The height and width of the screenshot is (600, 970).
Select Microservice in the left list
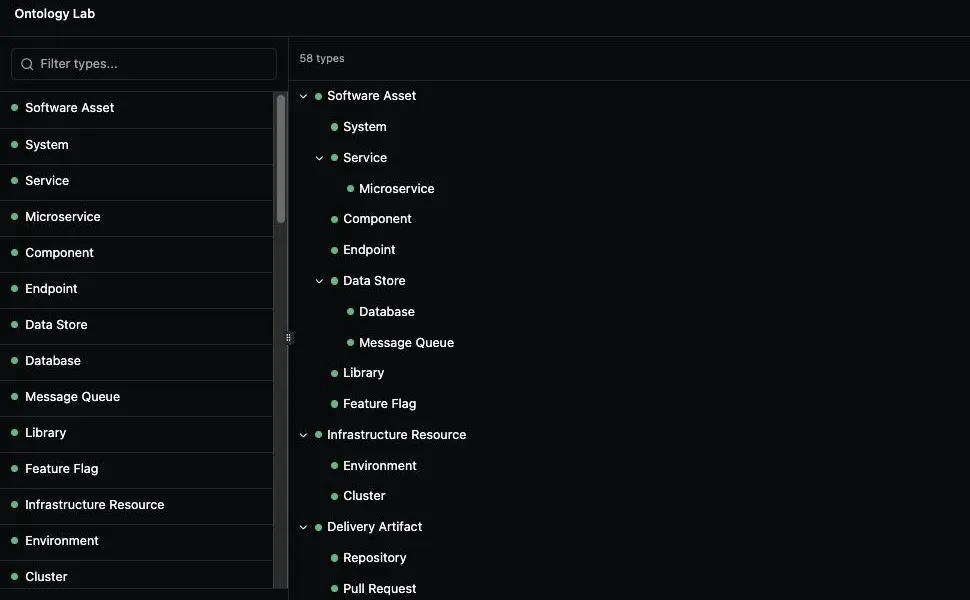136,216
